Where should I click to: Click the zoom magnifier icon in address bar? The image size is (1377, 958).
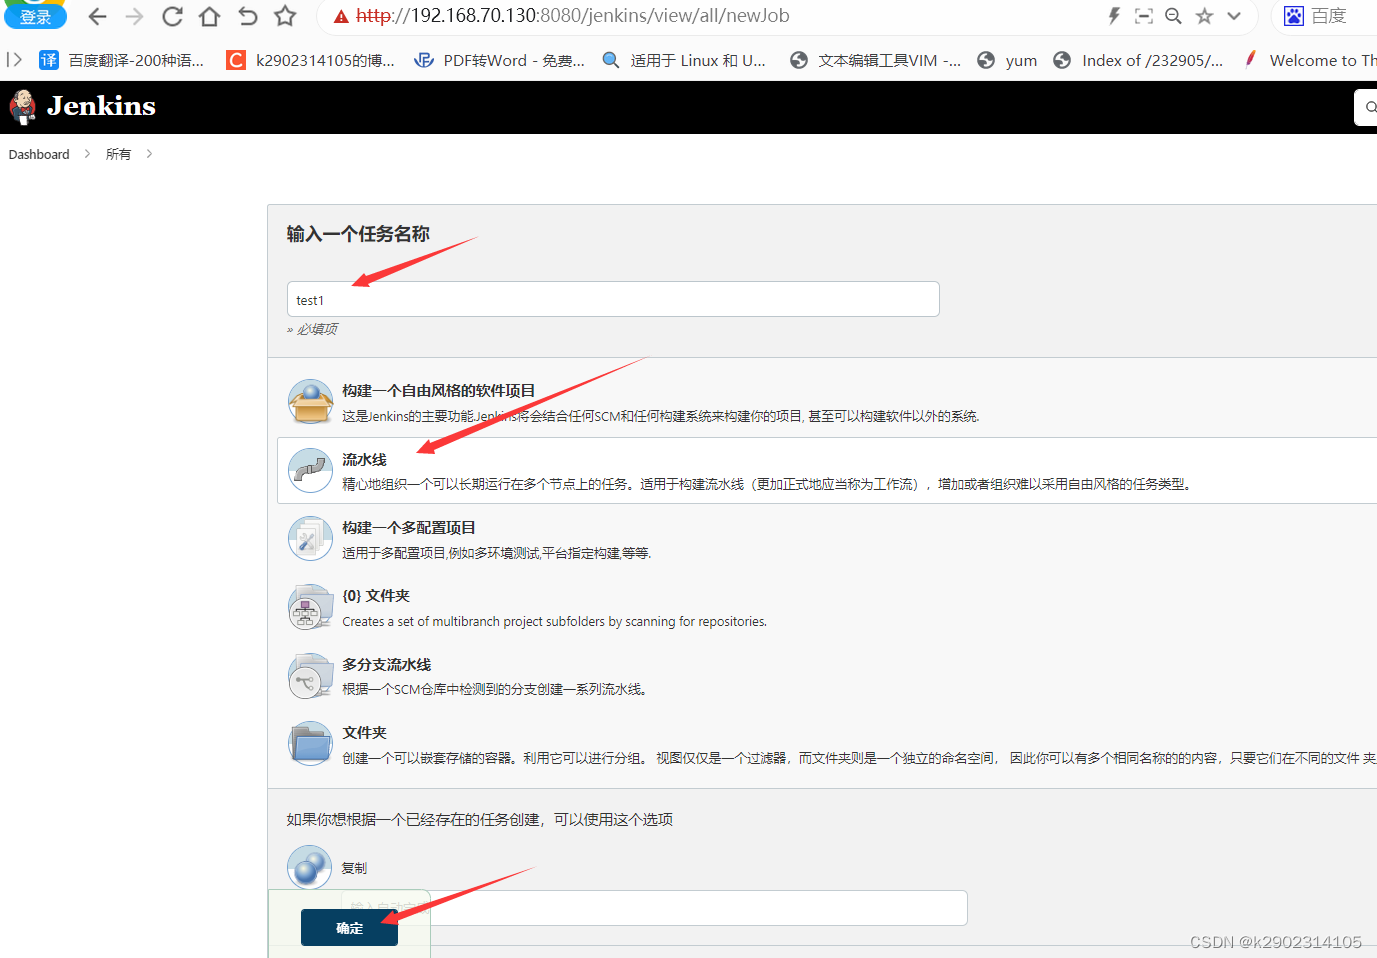[1174, 16]
